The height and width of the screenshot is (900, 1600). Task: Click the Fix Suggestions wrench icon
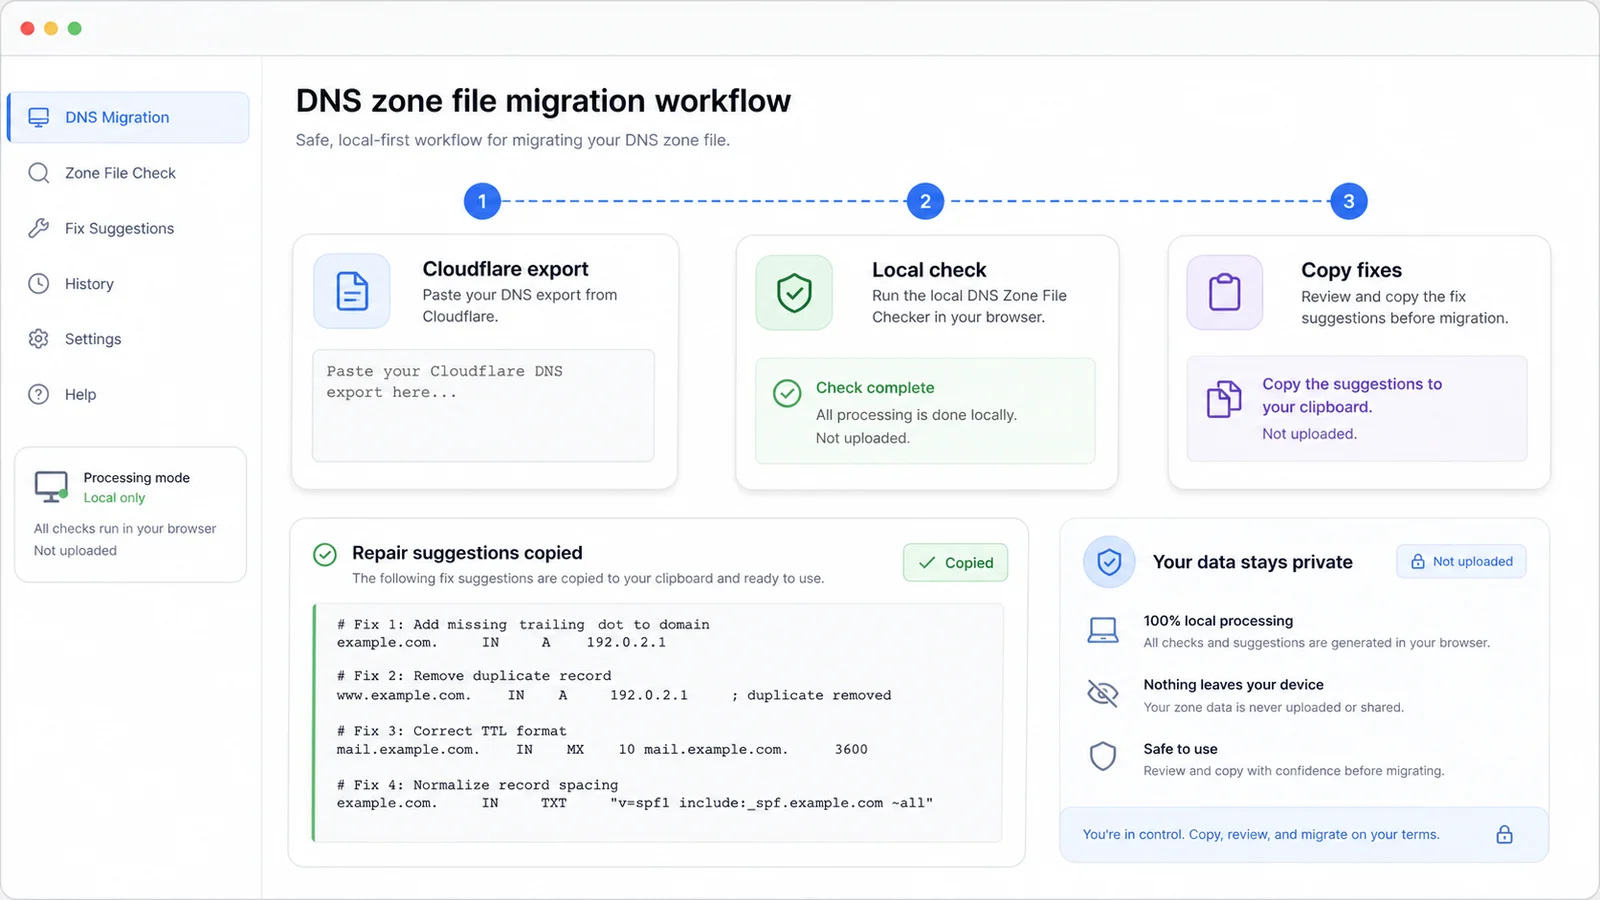pos(39,228)
